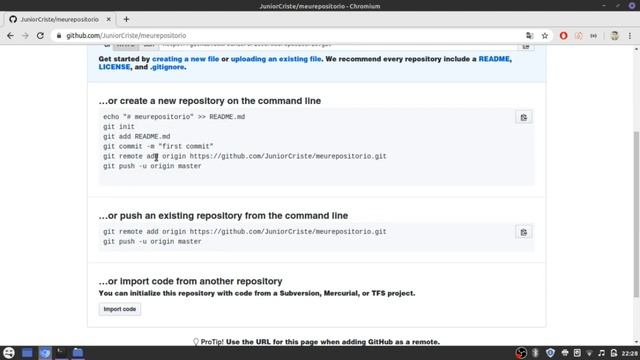
Task: Open the Bluetooth tray icon
Action: pyautogui.click(x=536, y=353)
